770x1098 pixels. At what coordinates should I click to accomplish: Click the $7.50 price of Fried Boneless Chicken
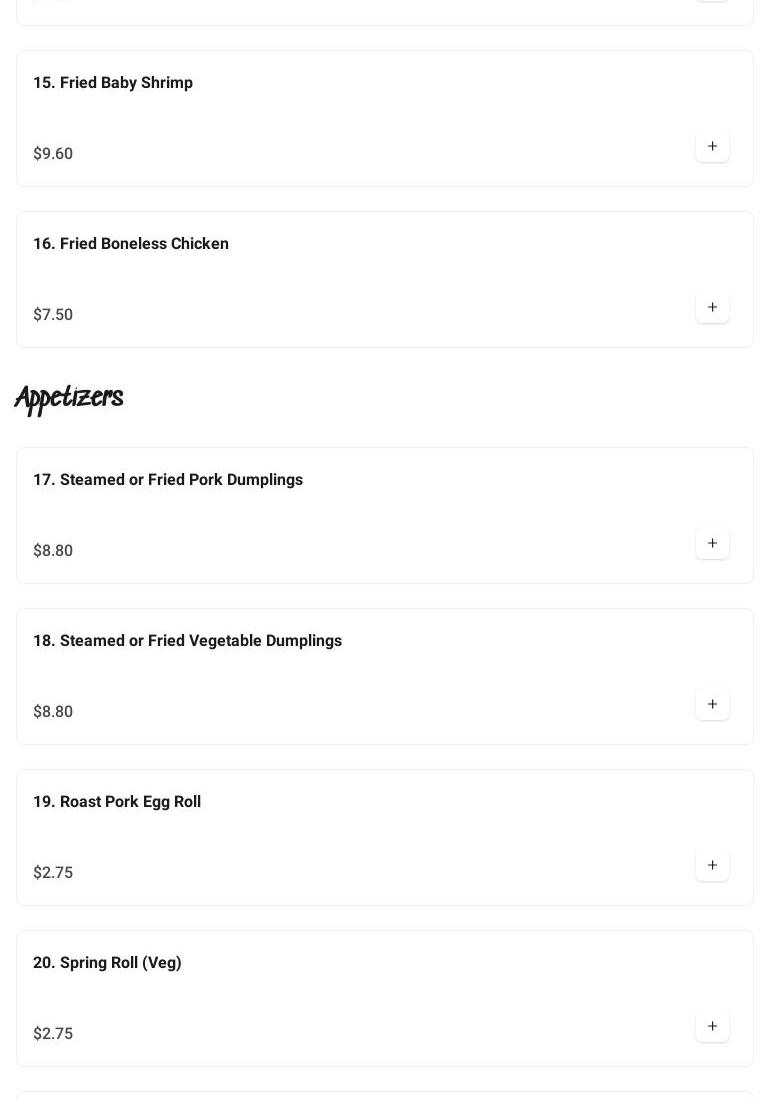53,315
